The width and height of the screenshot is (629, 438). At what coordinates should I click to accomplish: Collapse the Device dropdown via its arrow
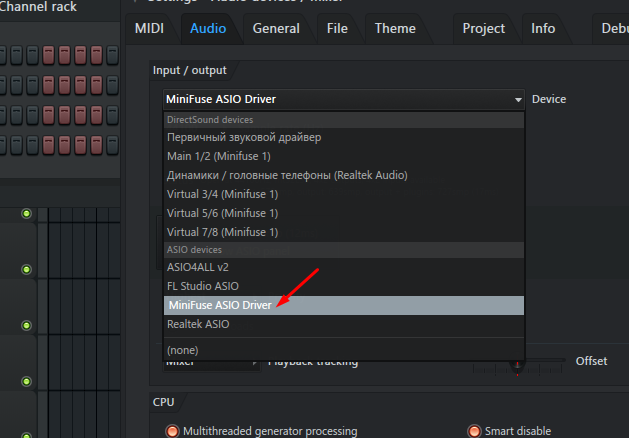click(518, 99)
